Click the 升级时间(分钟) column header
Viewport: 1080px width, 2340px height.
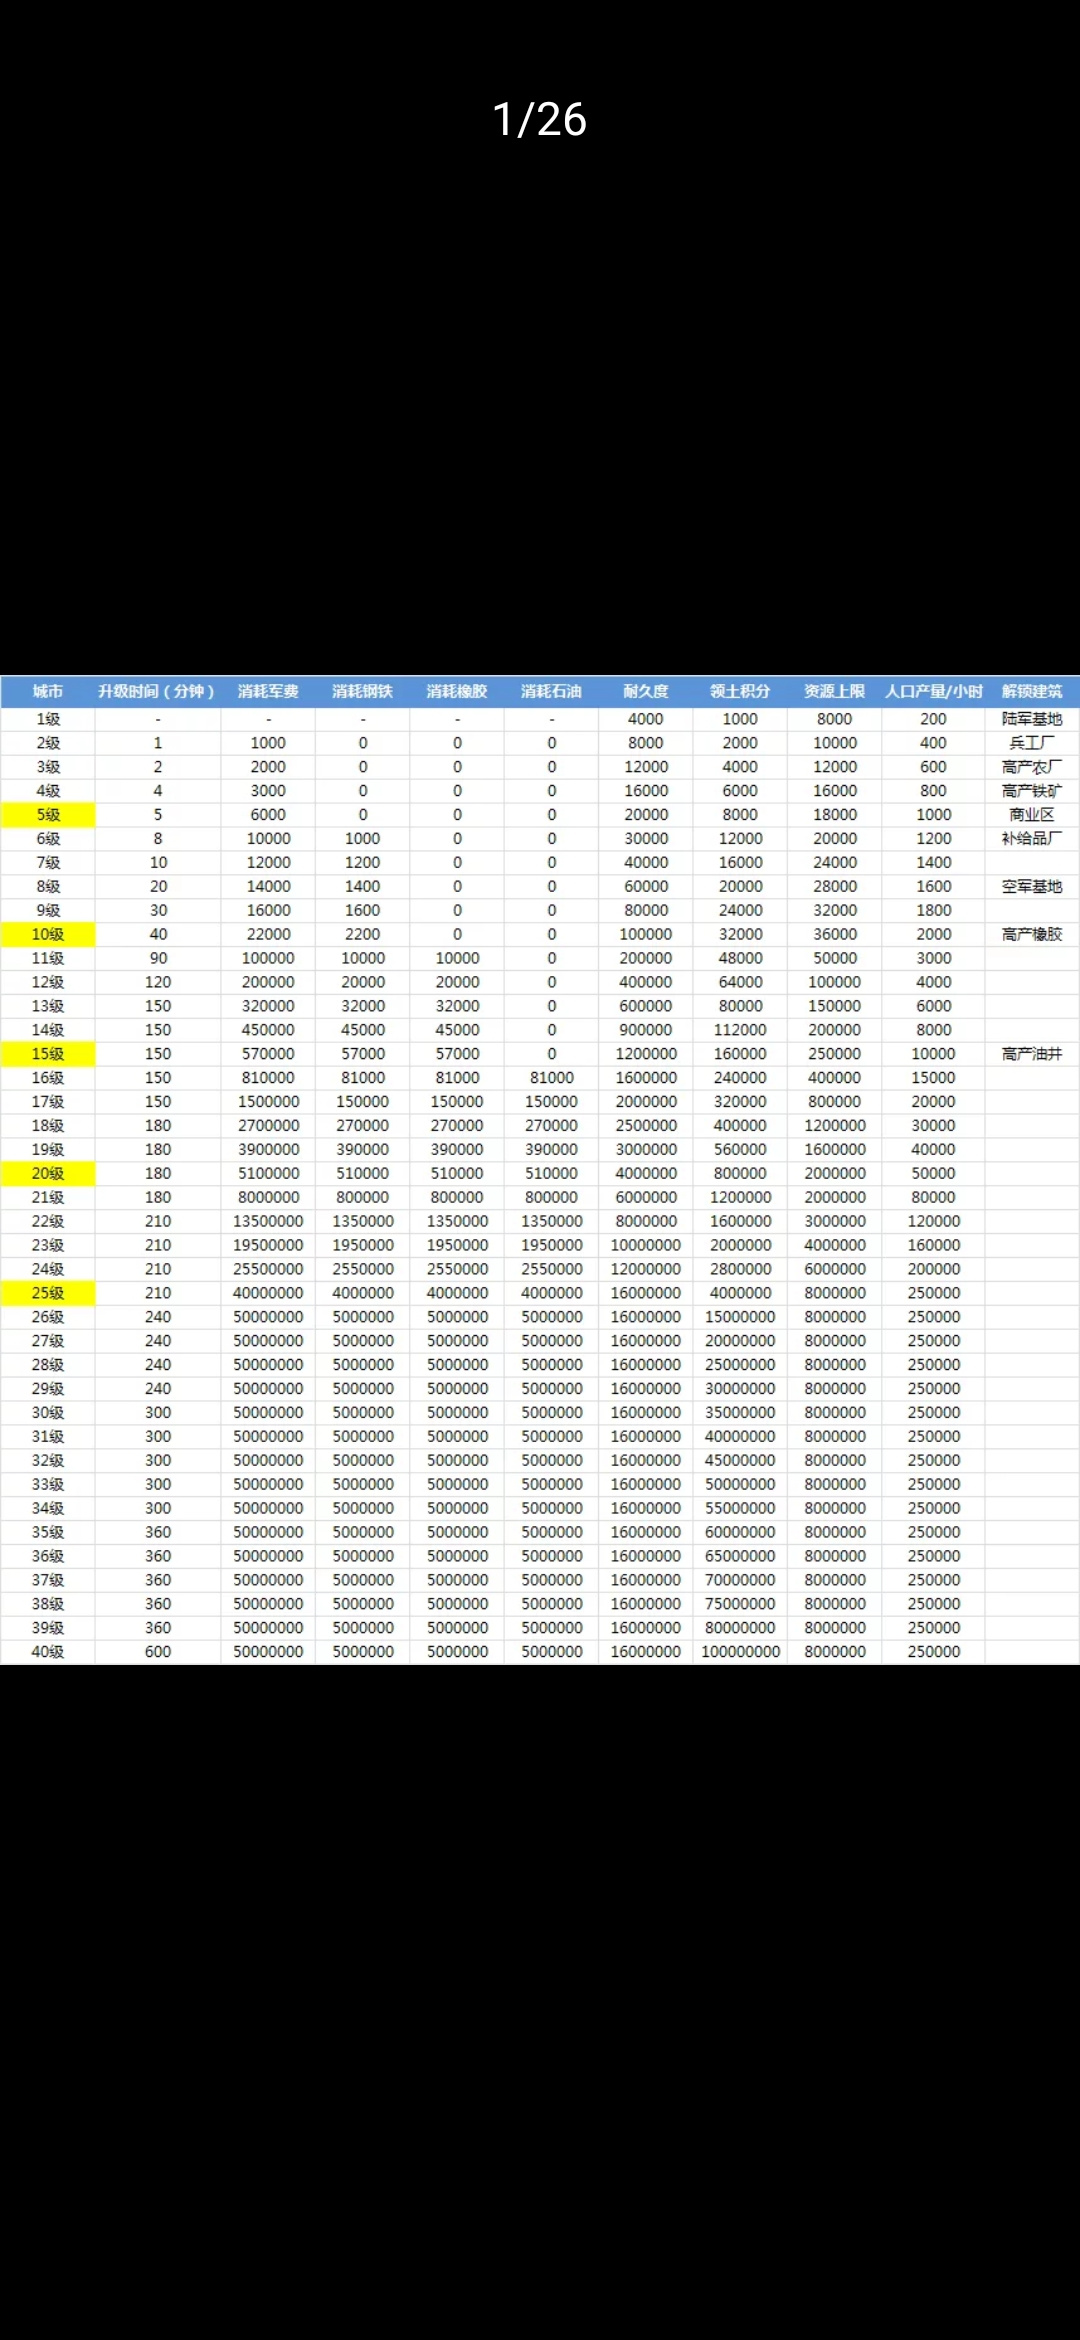pos(157,691)
